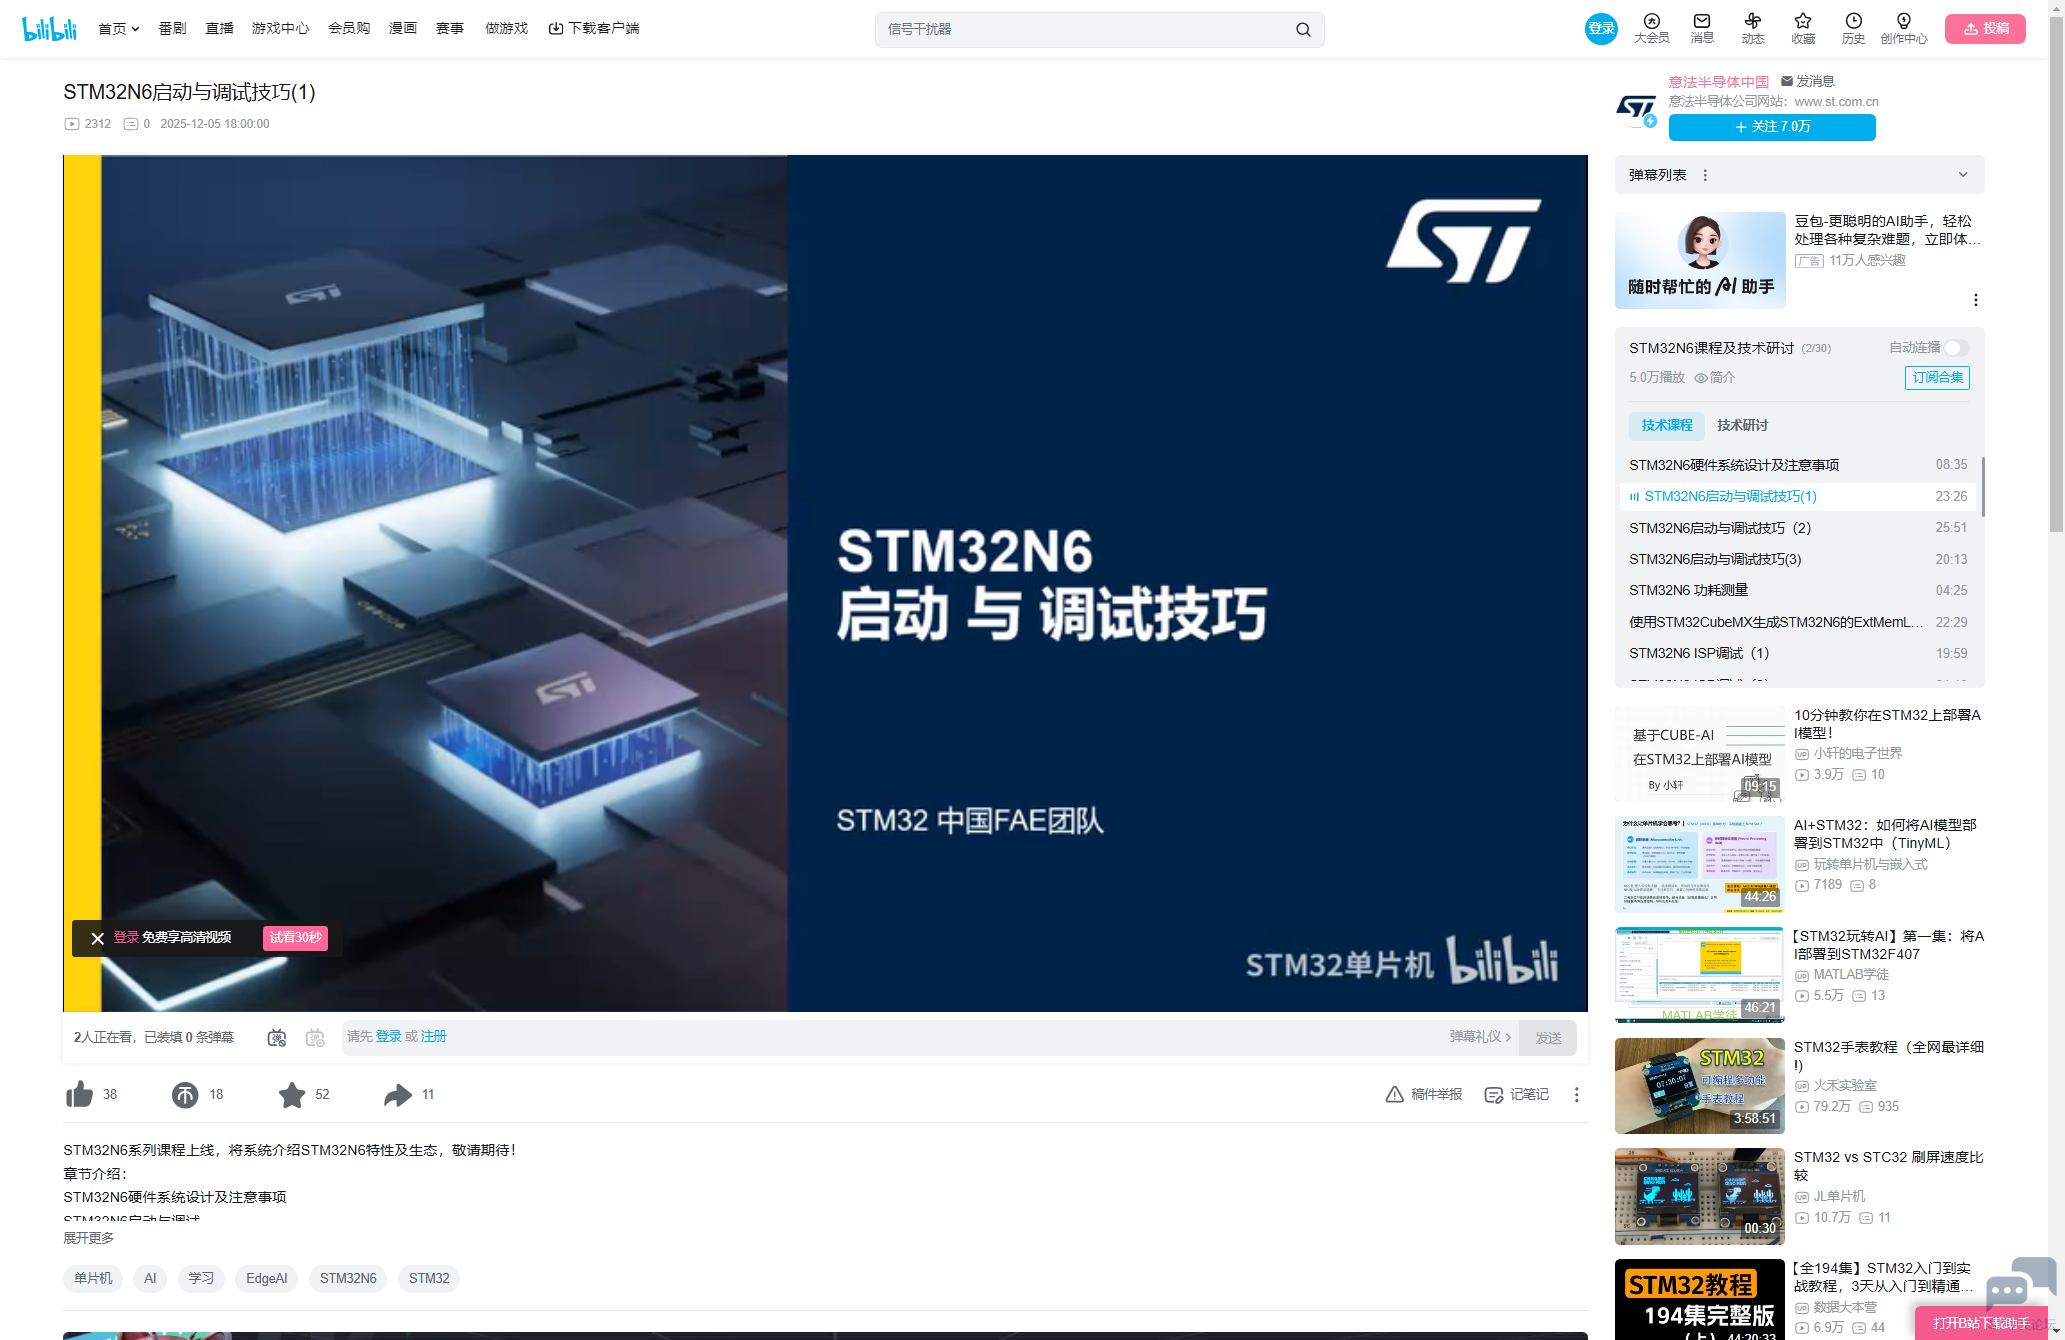Open the History clock icon
2065x1340 pixels.
click(1853, 22)
